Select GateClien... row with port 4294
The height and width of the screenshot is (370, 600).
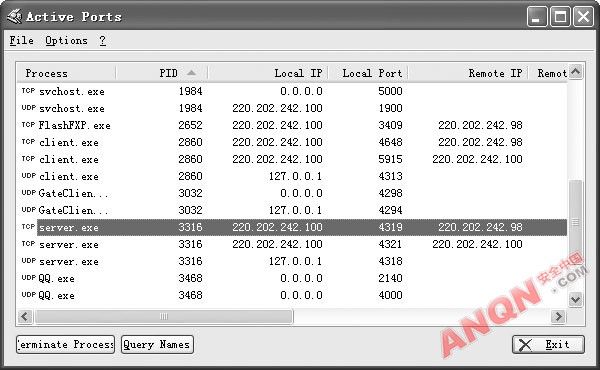click(292, 210)
